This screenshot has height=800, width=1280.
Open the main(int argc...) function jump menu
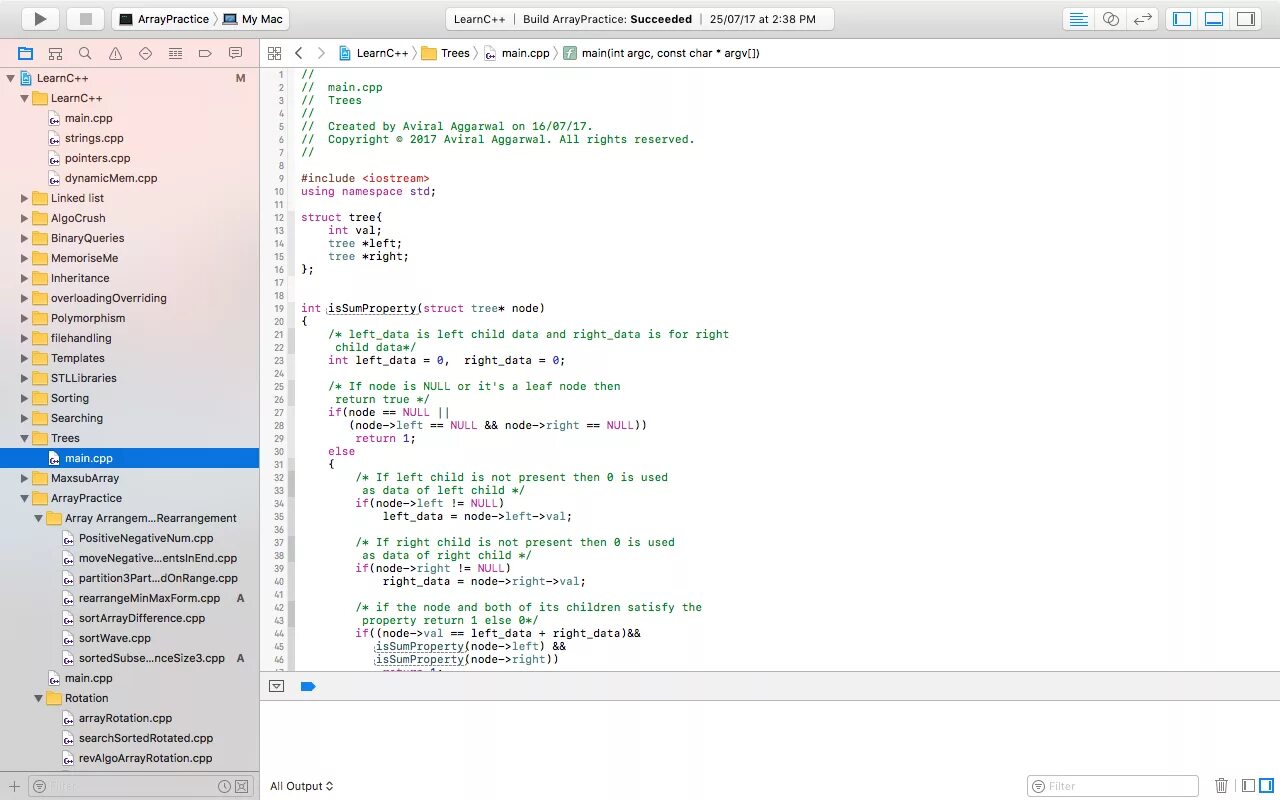pos(660,53)
